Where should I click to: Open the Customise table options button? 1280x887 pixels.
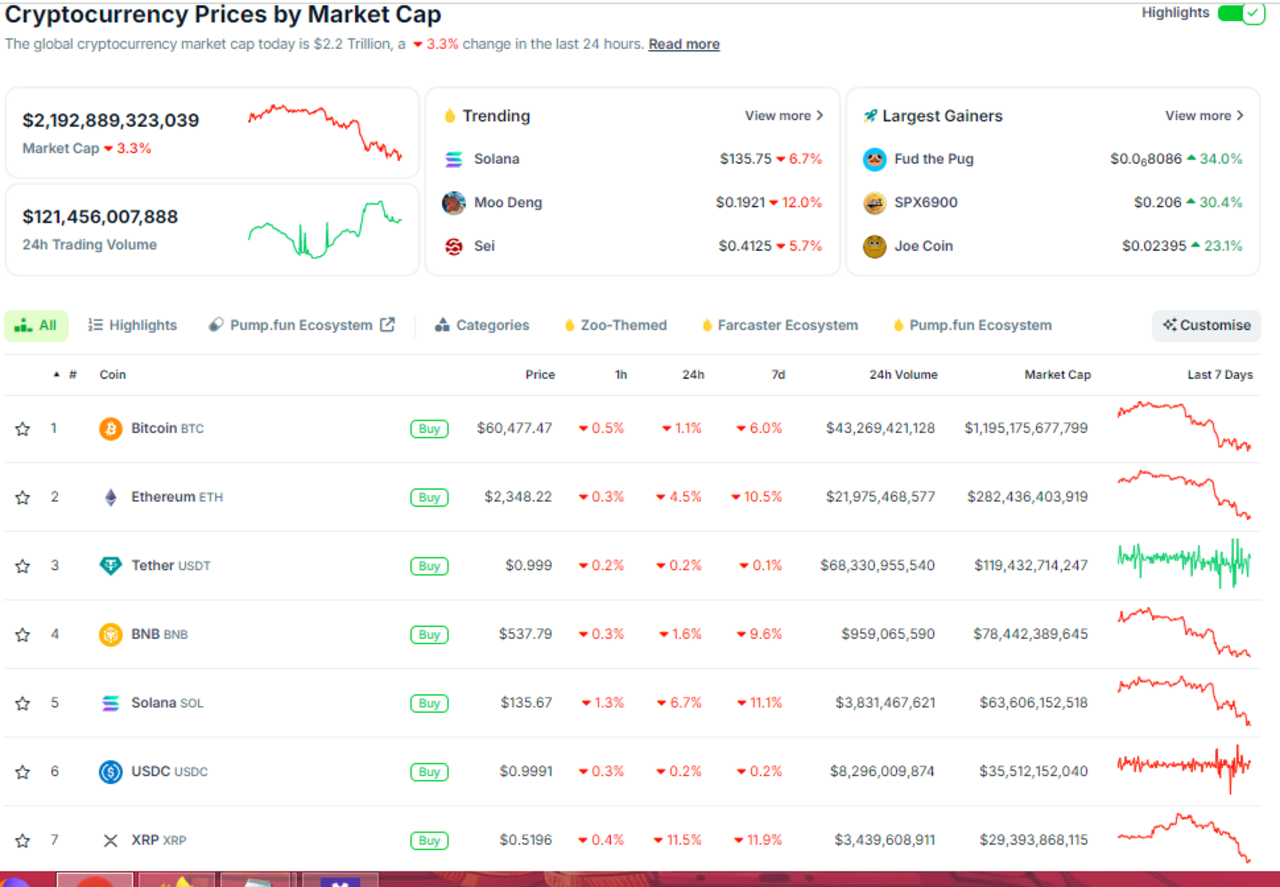click(1206, 325)
